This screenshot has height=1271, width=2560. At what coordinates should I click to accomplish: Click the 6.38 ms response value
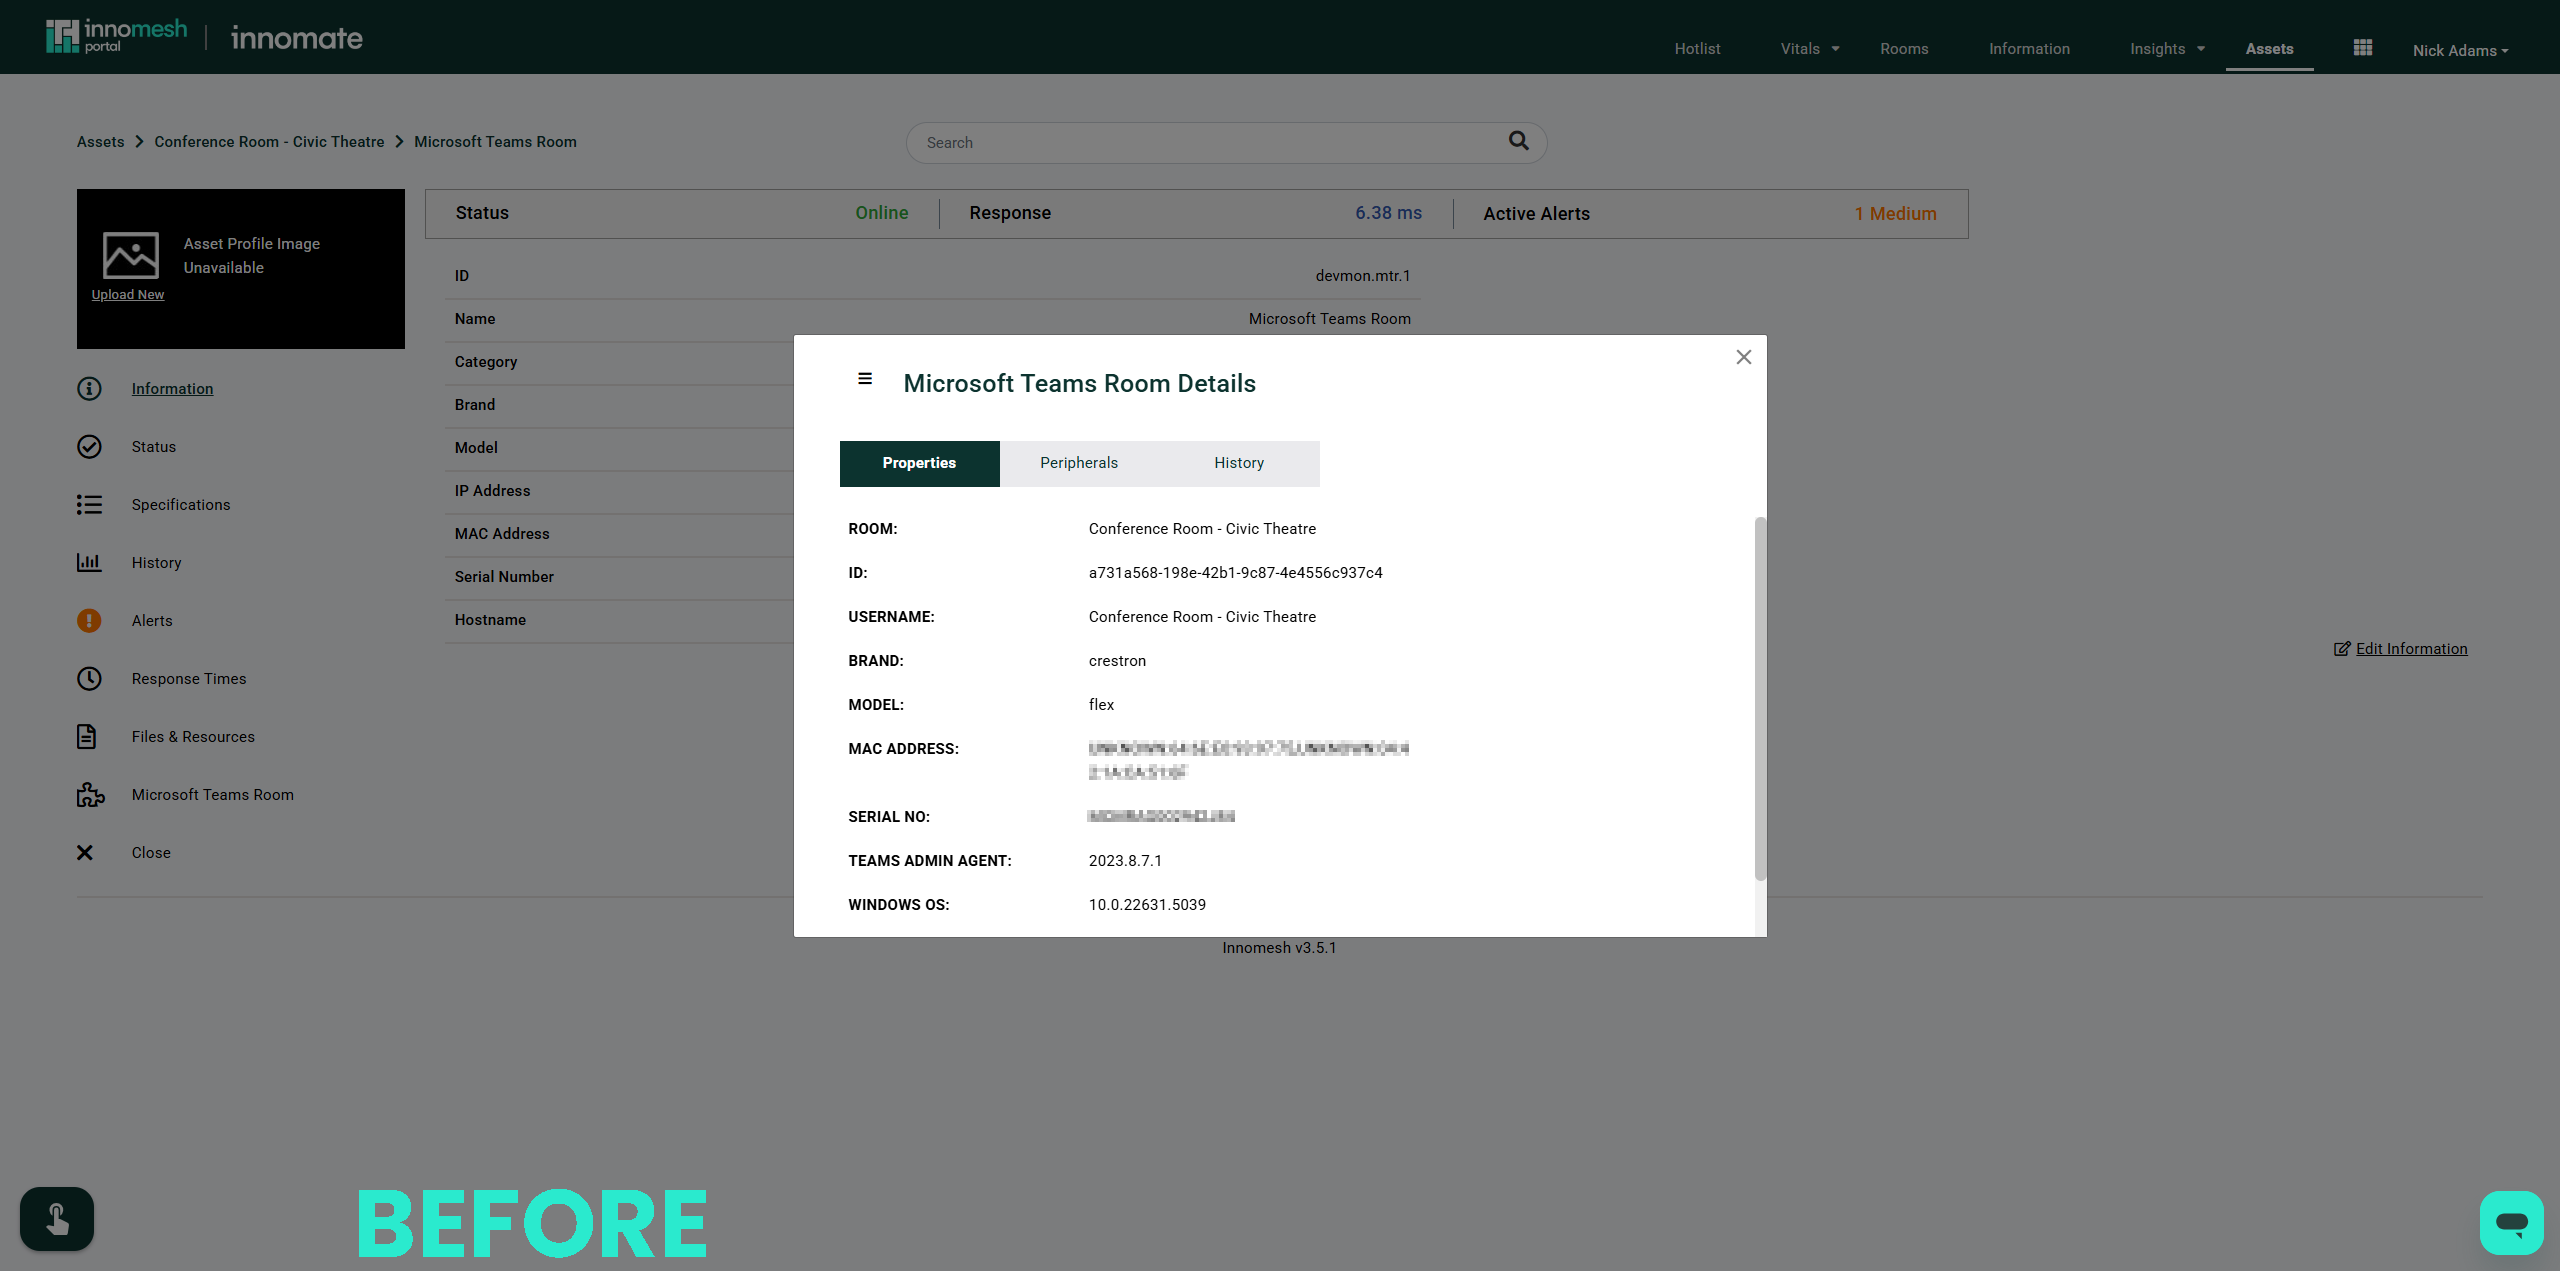pos(1389,213)
